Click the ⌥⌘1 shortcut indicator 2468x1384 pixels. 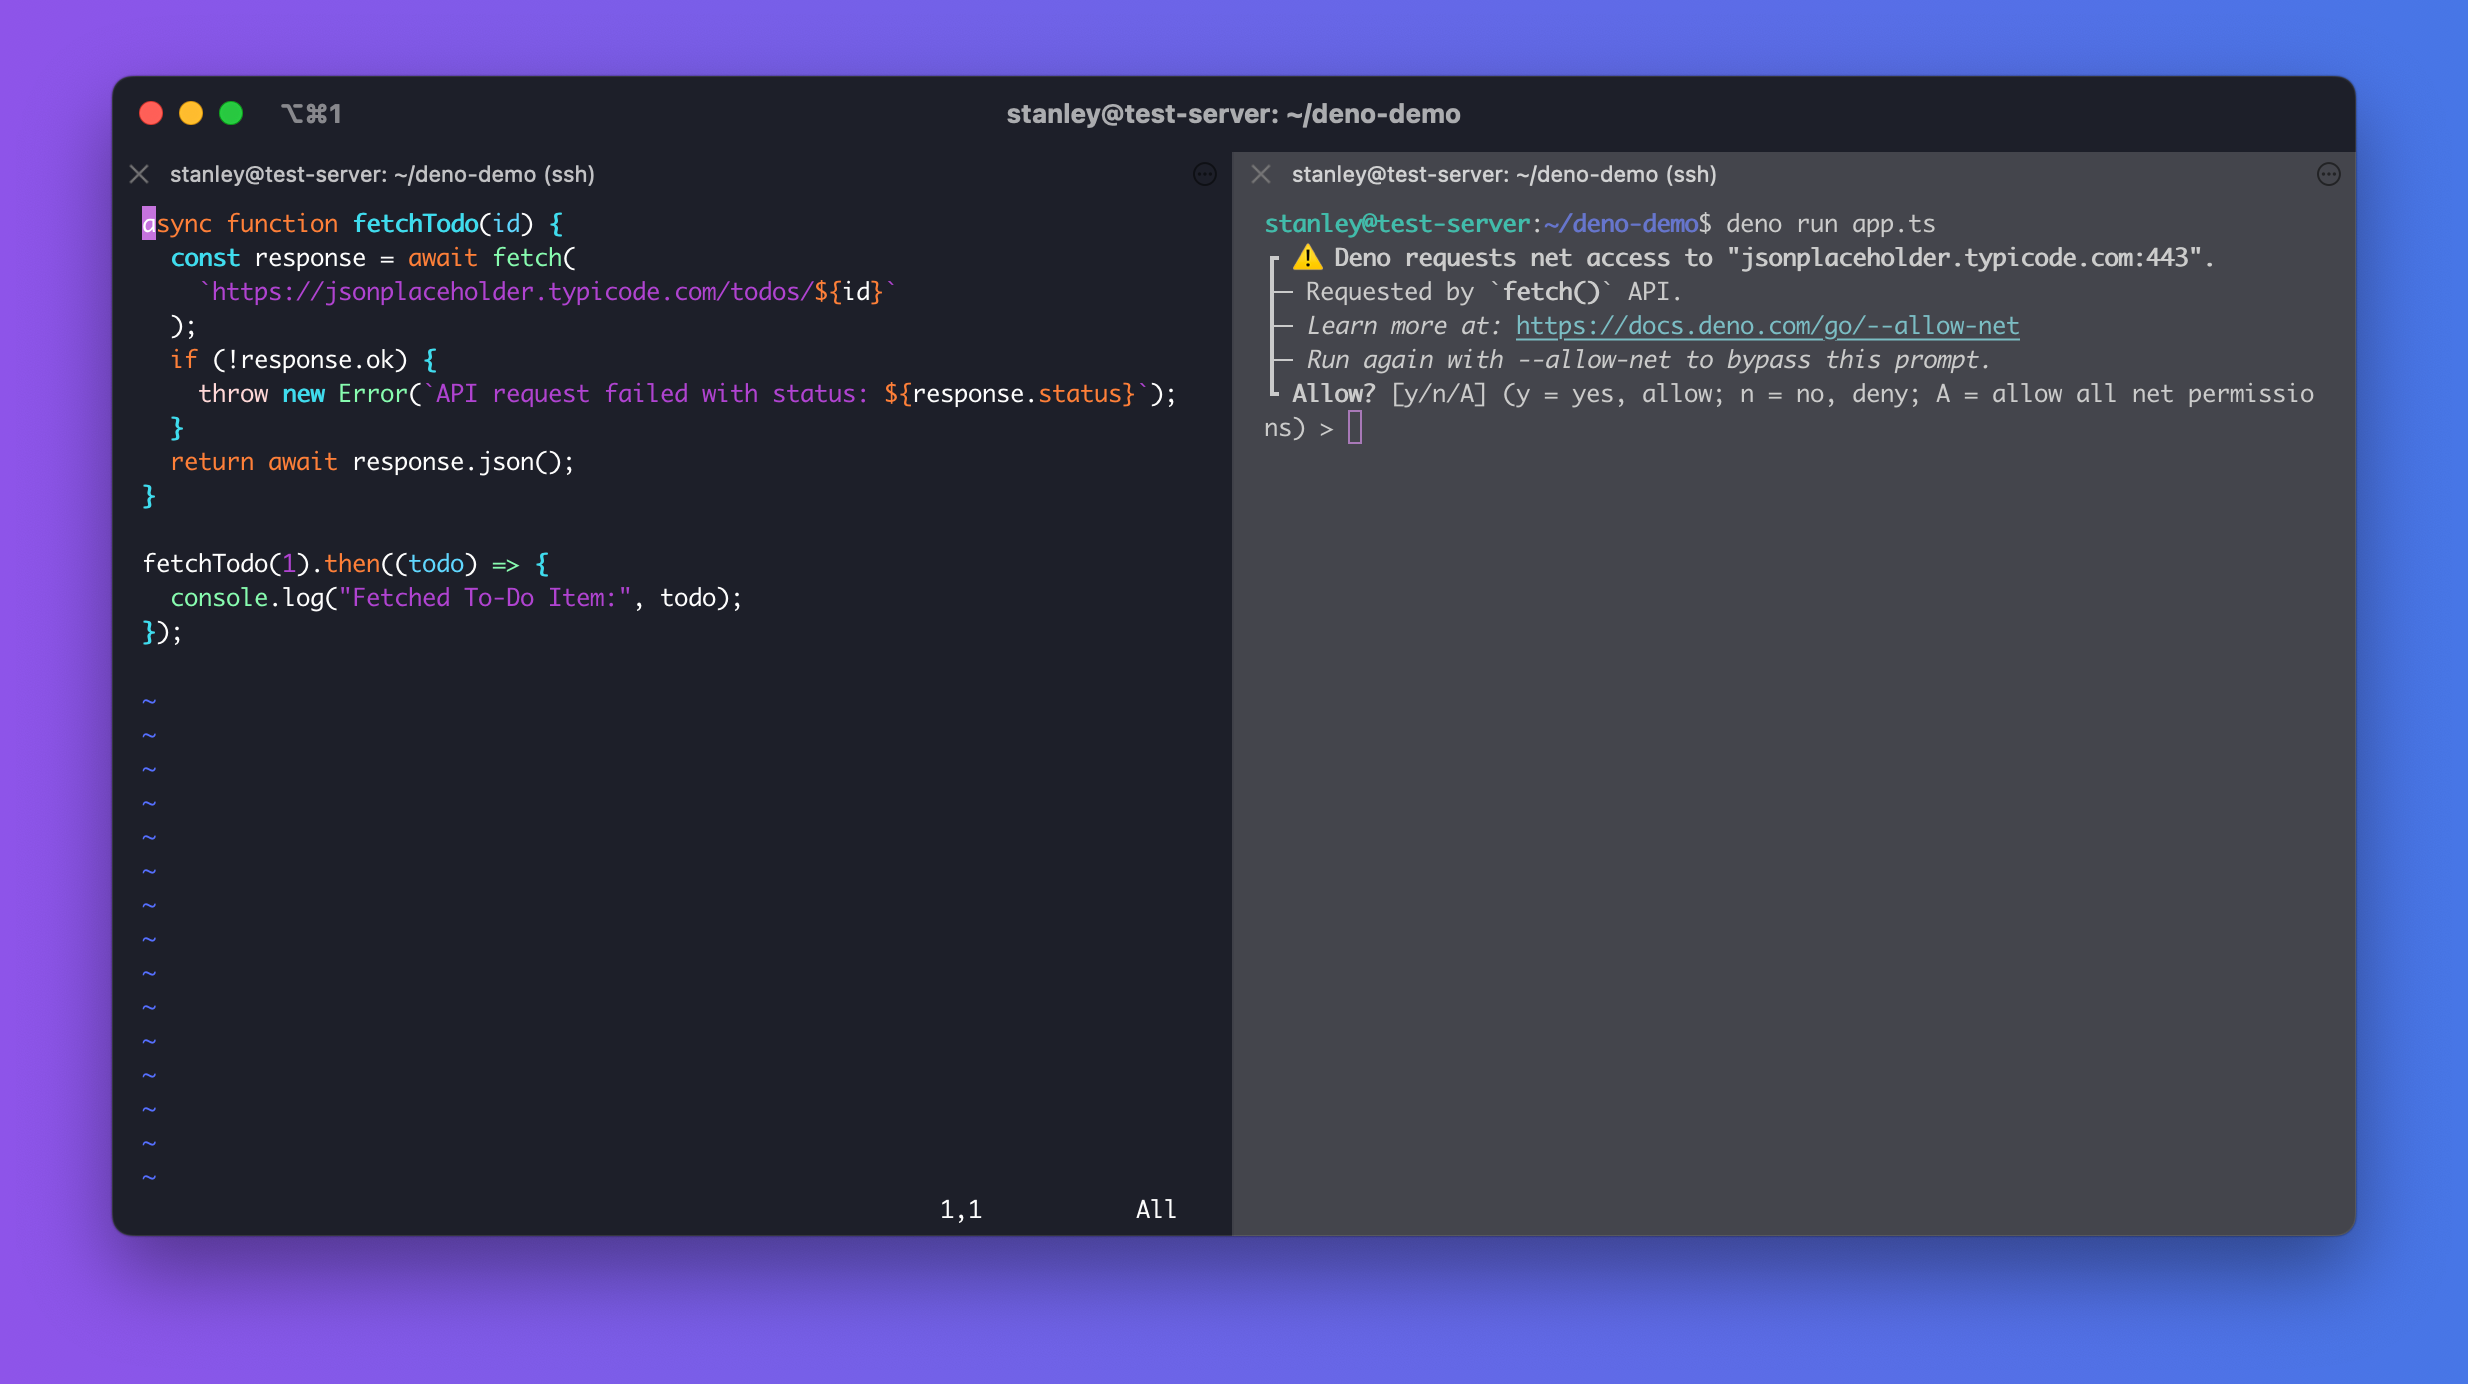311,114
